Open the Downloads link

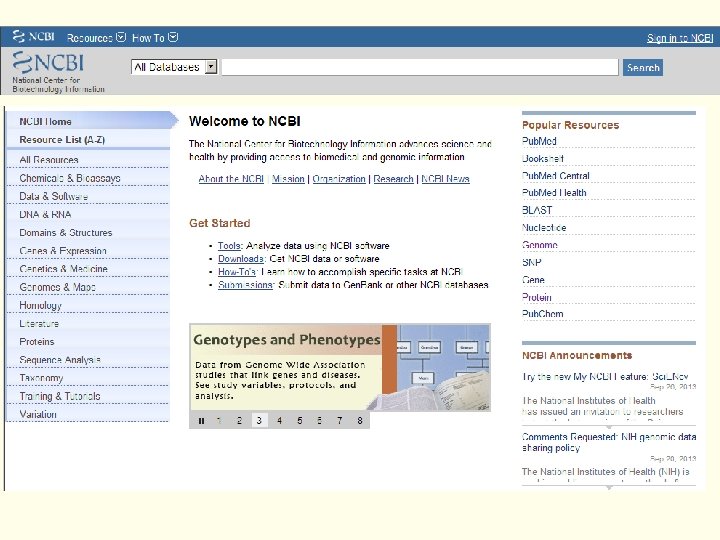(x=241, y=259)
